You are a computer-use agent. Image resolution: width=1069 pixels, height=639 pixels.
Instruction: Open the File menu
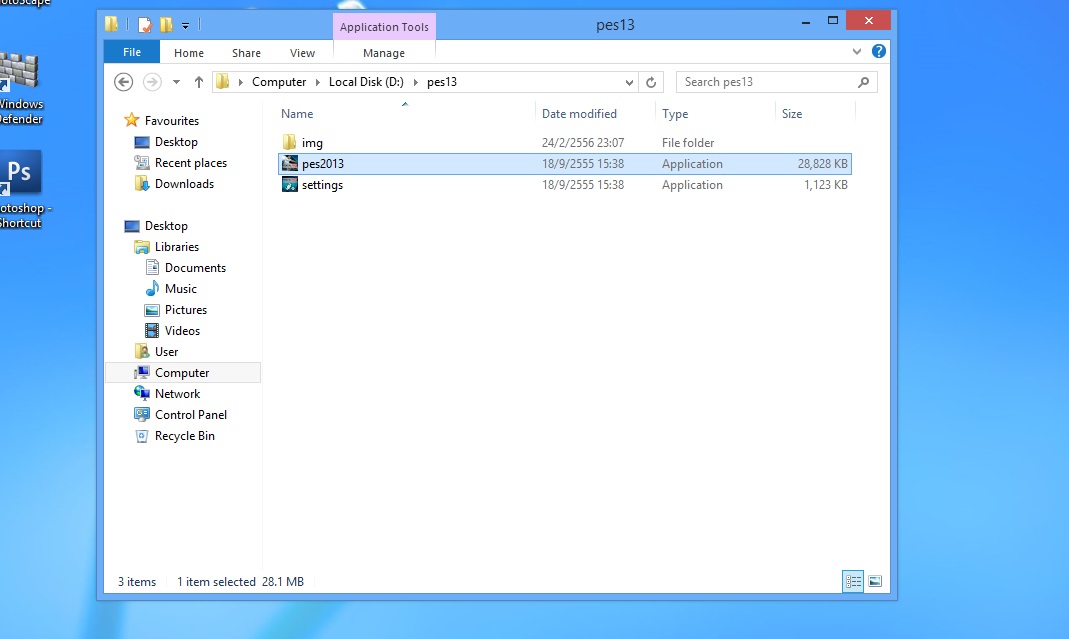(132, 52)
